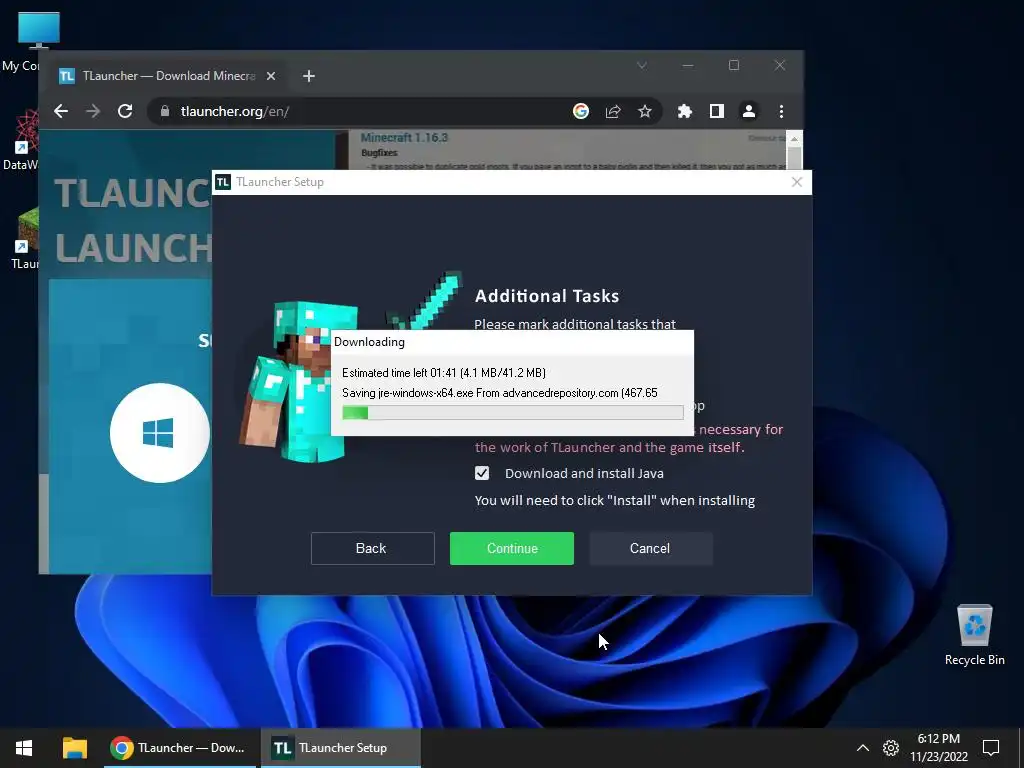Image resolution: width=1024 pixels, height=768 pixels.
Task: Open the Windows Start menu
Action: (x=24, y=748)
